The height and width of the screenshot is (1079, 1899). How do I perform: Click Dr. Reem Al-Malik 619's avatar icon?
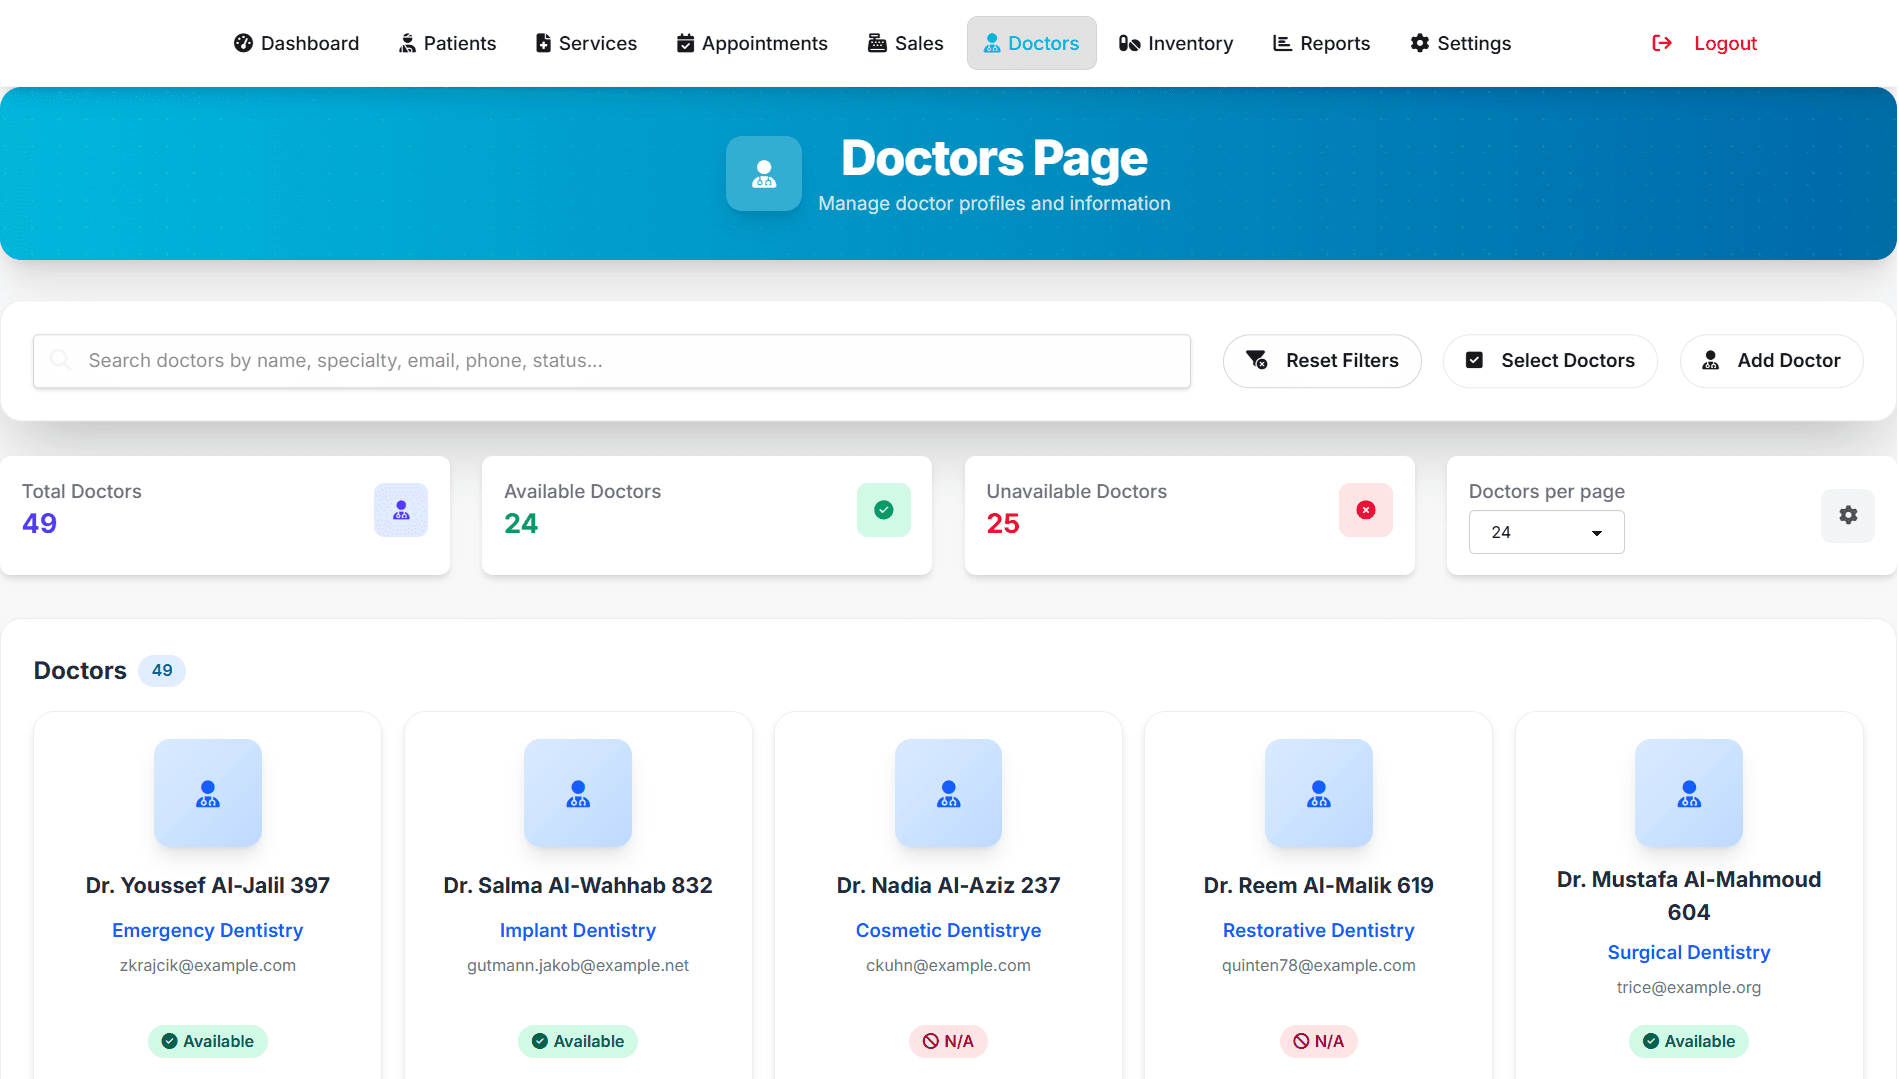tap(1319, 793)
